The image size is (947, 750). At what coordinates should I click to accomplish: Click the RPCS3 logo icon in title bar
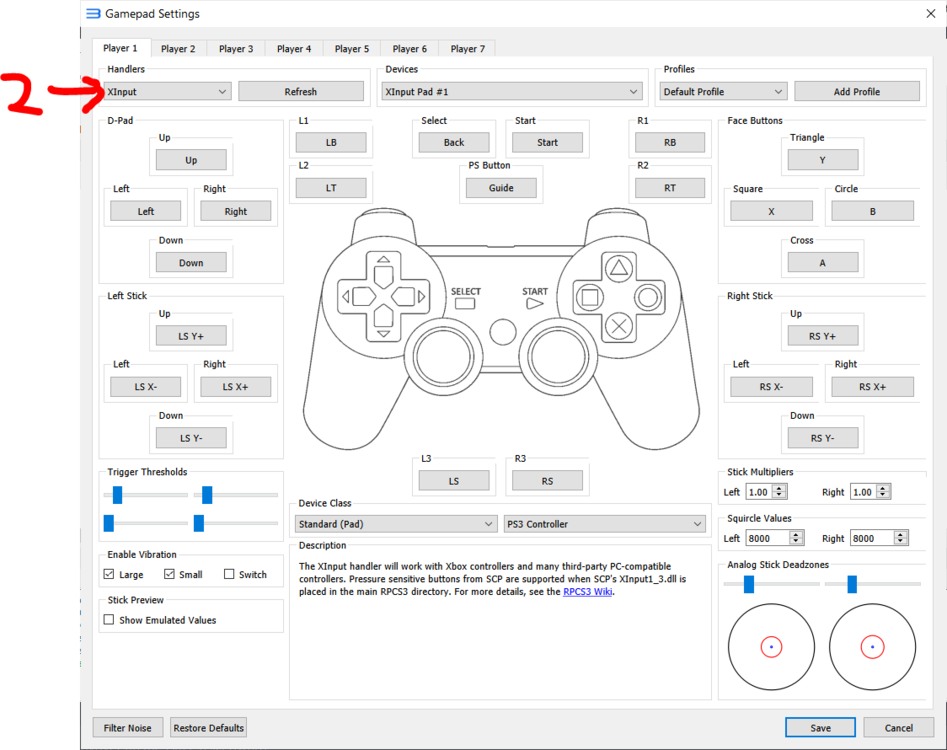[x=93, y=14]
